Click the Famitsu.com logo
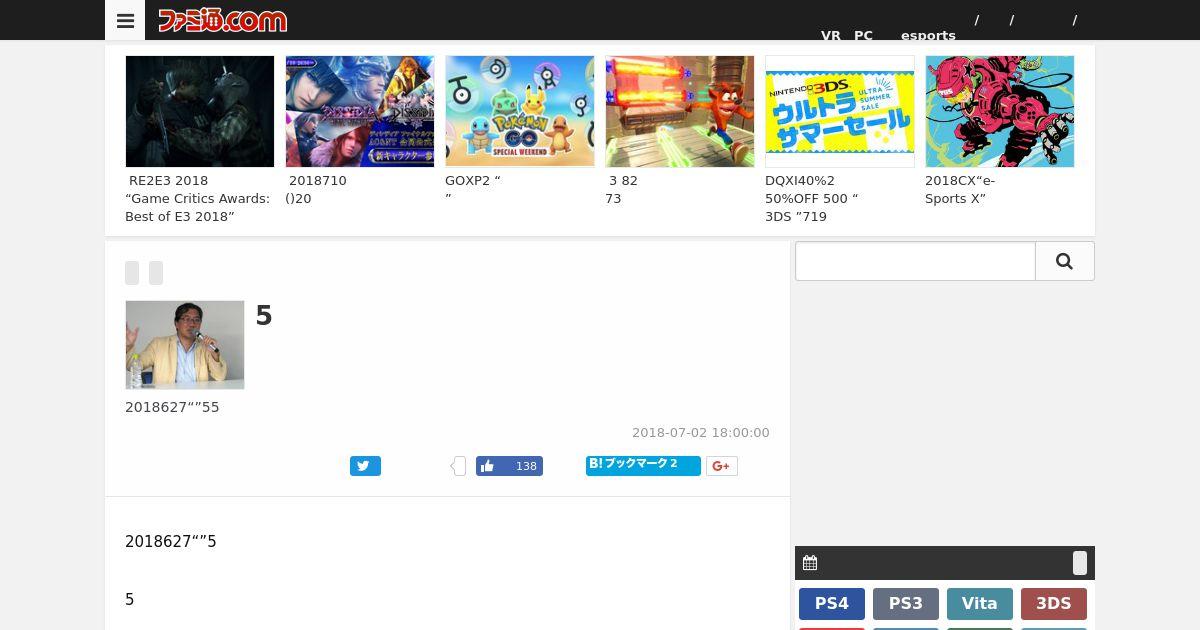The image size is (1200, 630). (x=222, y=20)
